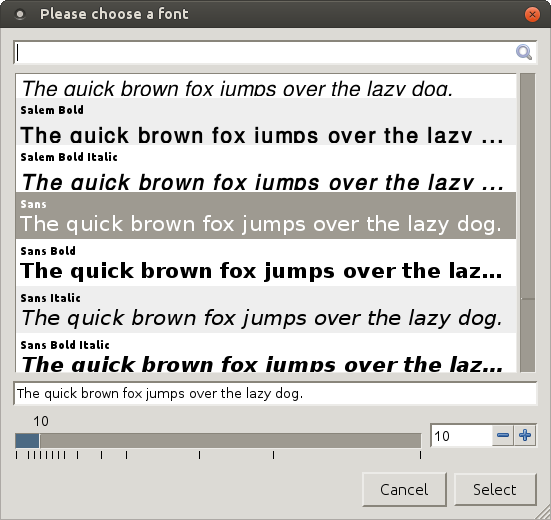
Task: Pick the Sans Italic font
Action: (266, 310)
